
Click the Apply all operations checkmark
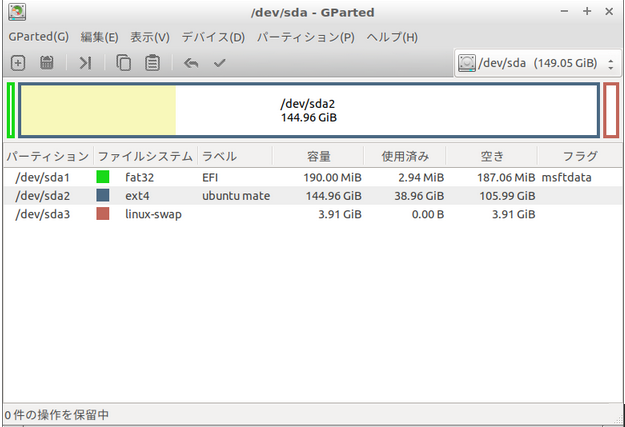220,63
